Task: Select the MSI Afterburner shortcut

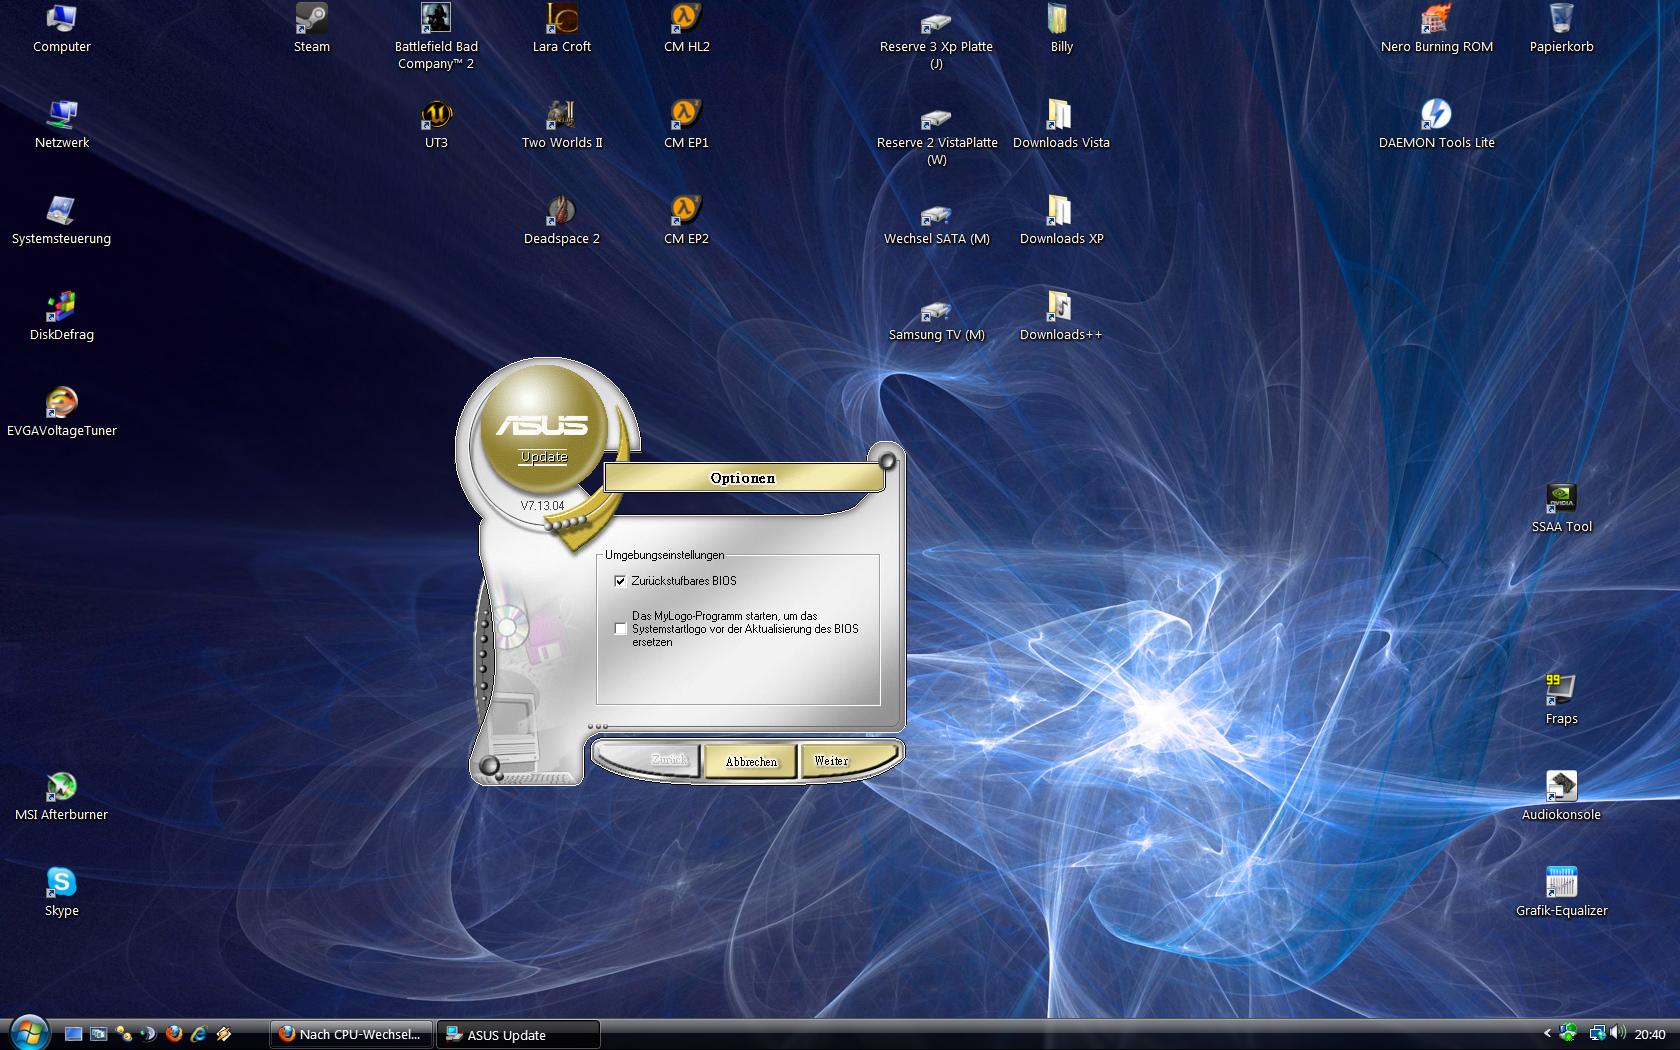Action: [62, 797]
